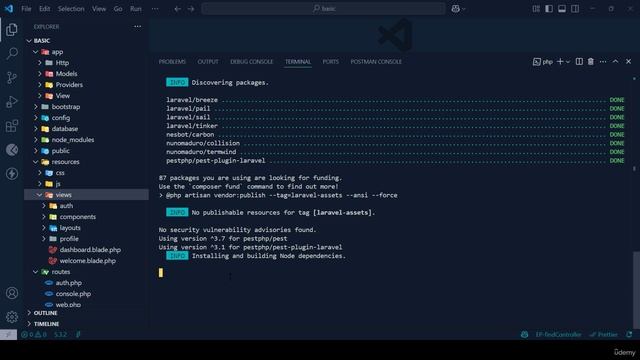This screenshot has height=360, width=640.
Task: Open terminal panel more actions menu
Action: 603,62
